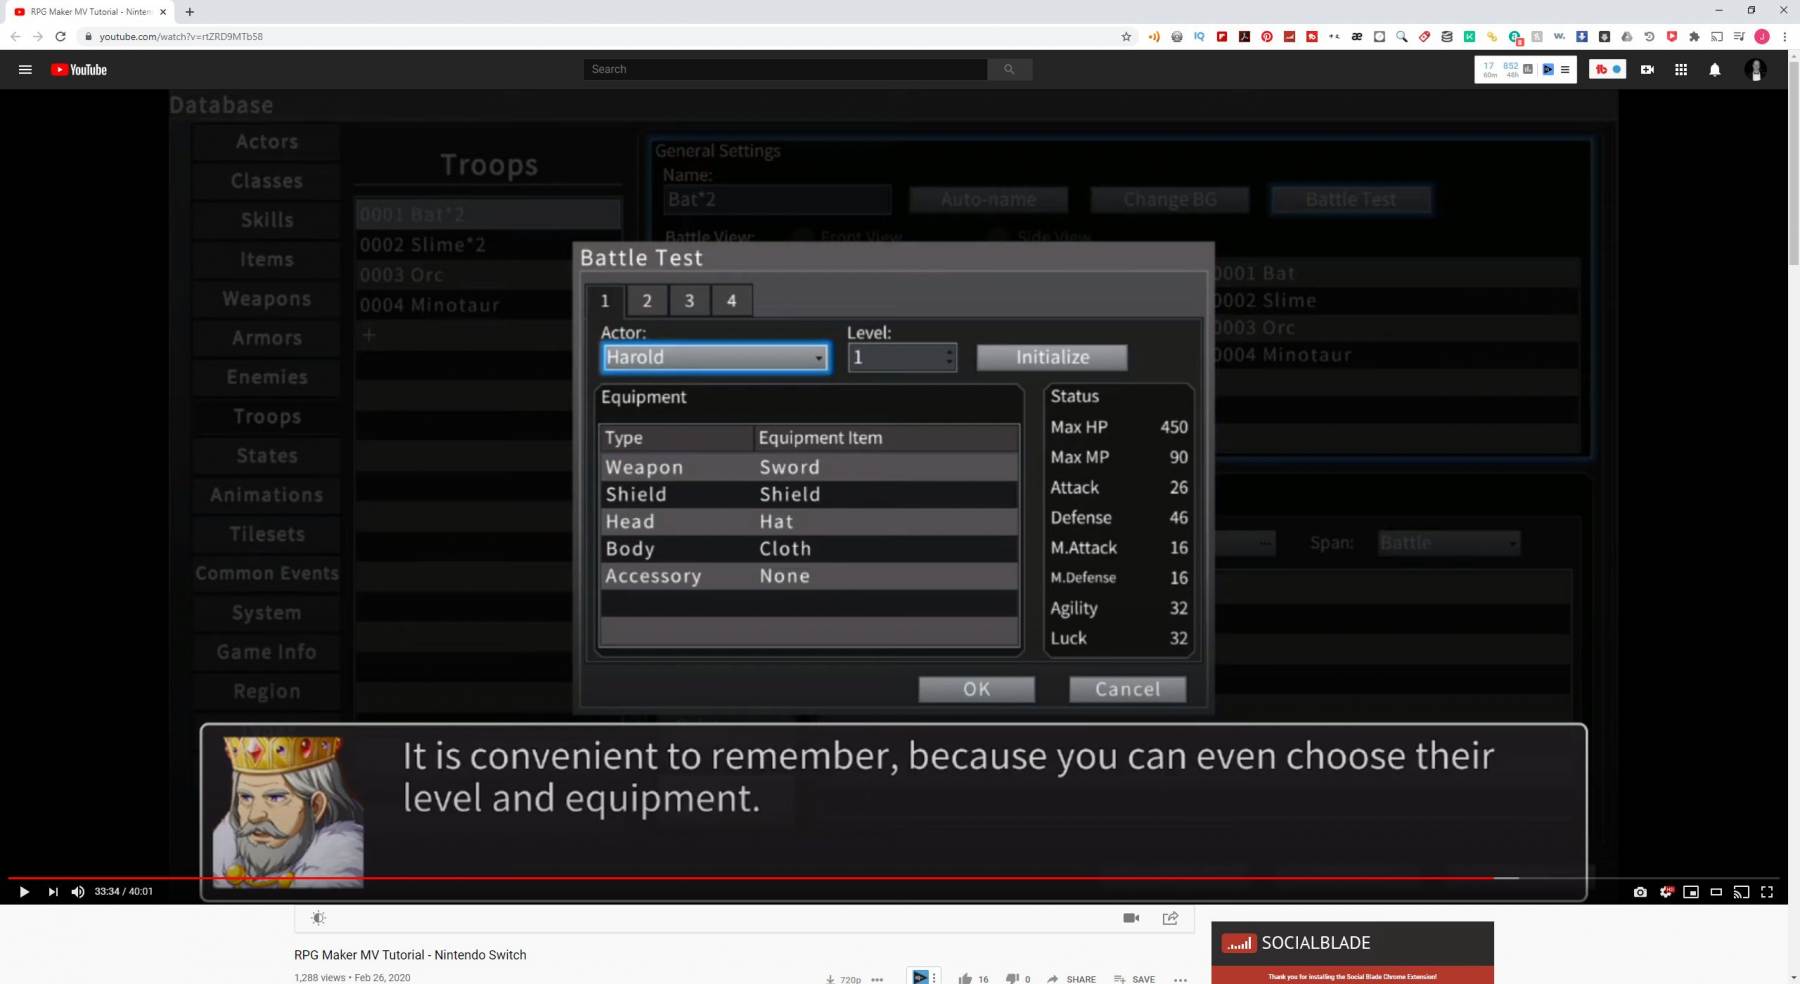Cast the video with Play on TV
The height and width of the screenshot is (984, 1800).
(x=1741, y=892)
